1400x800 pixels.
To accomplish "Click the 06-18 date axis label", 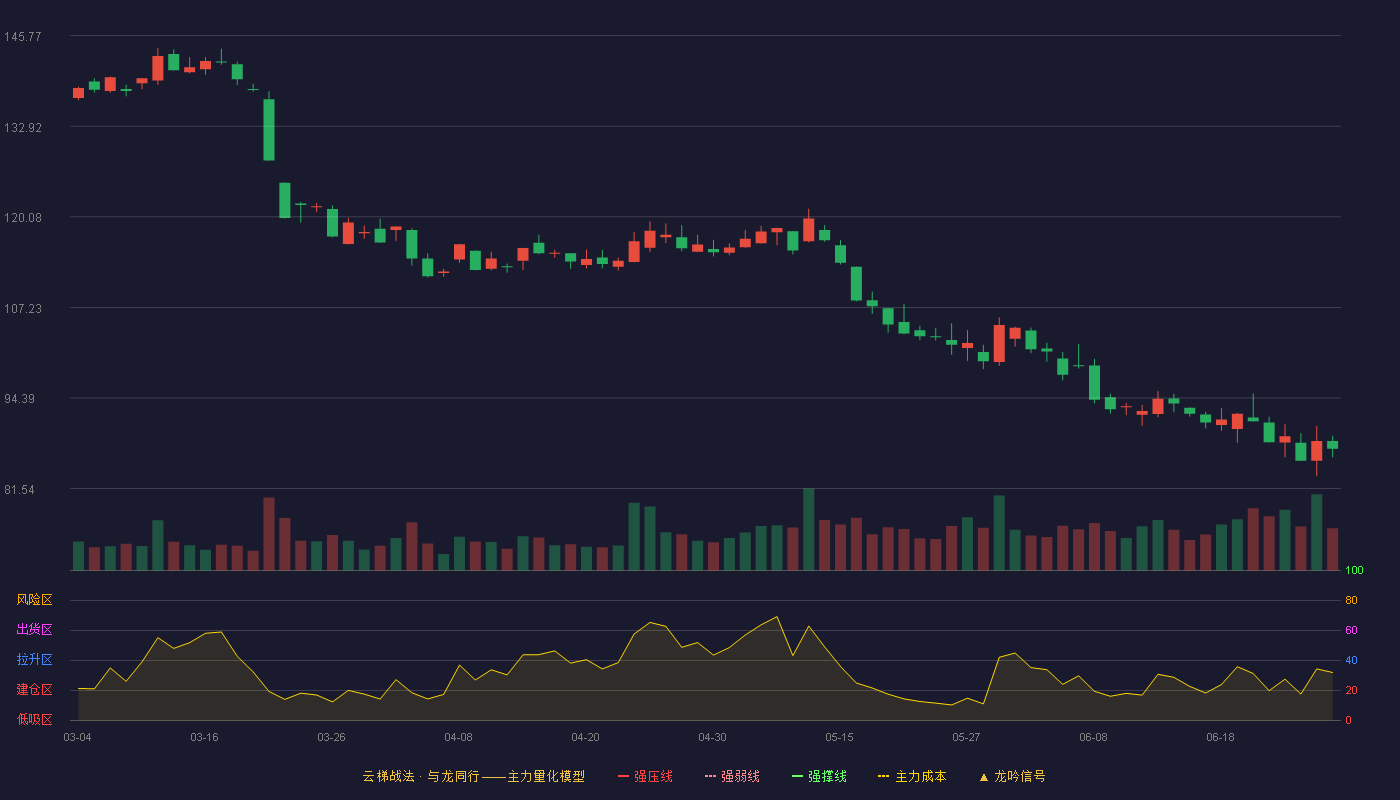I will click(1220, 737).
